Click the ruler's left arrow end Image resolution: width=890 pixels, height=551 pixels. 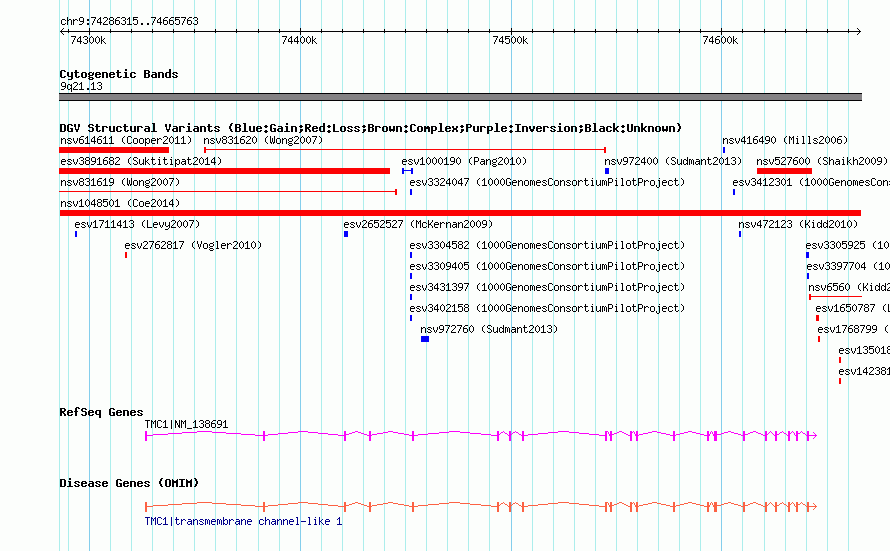pyautogui.click(x=62, y=31)
